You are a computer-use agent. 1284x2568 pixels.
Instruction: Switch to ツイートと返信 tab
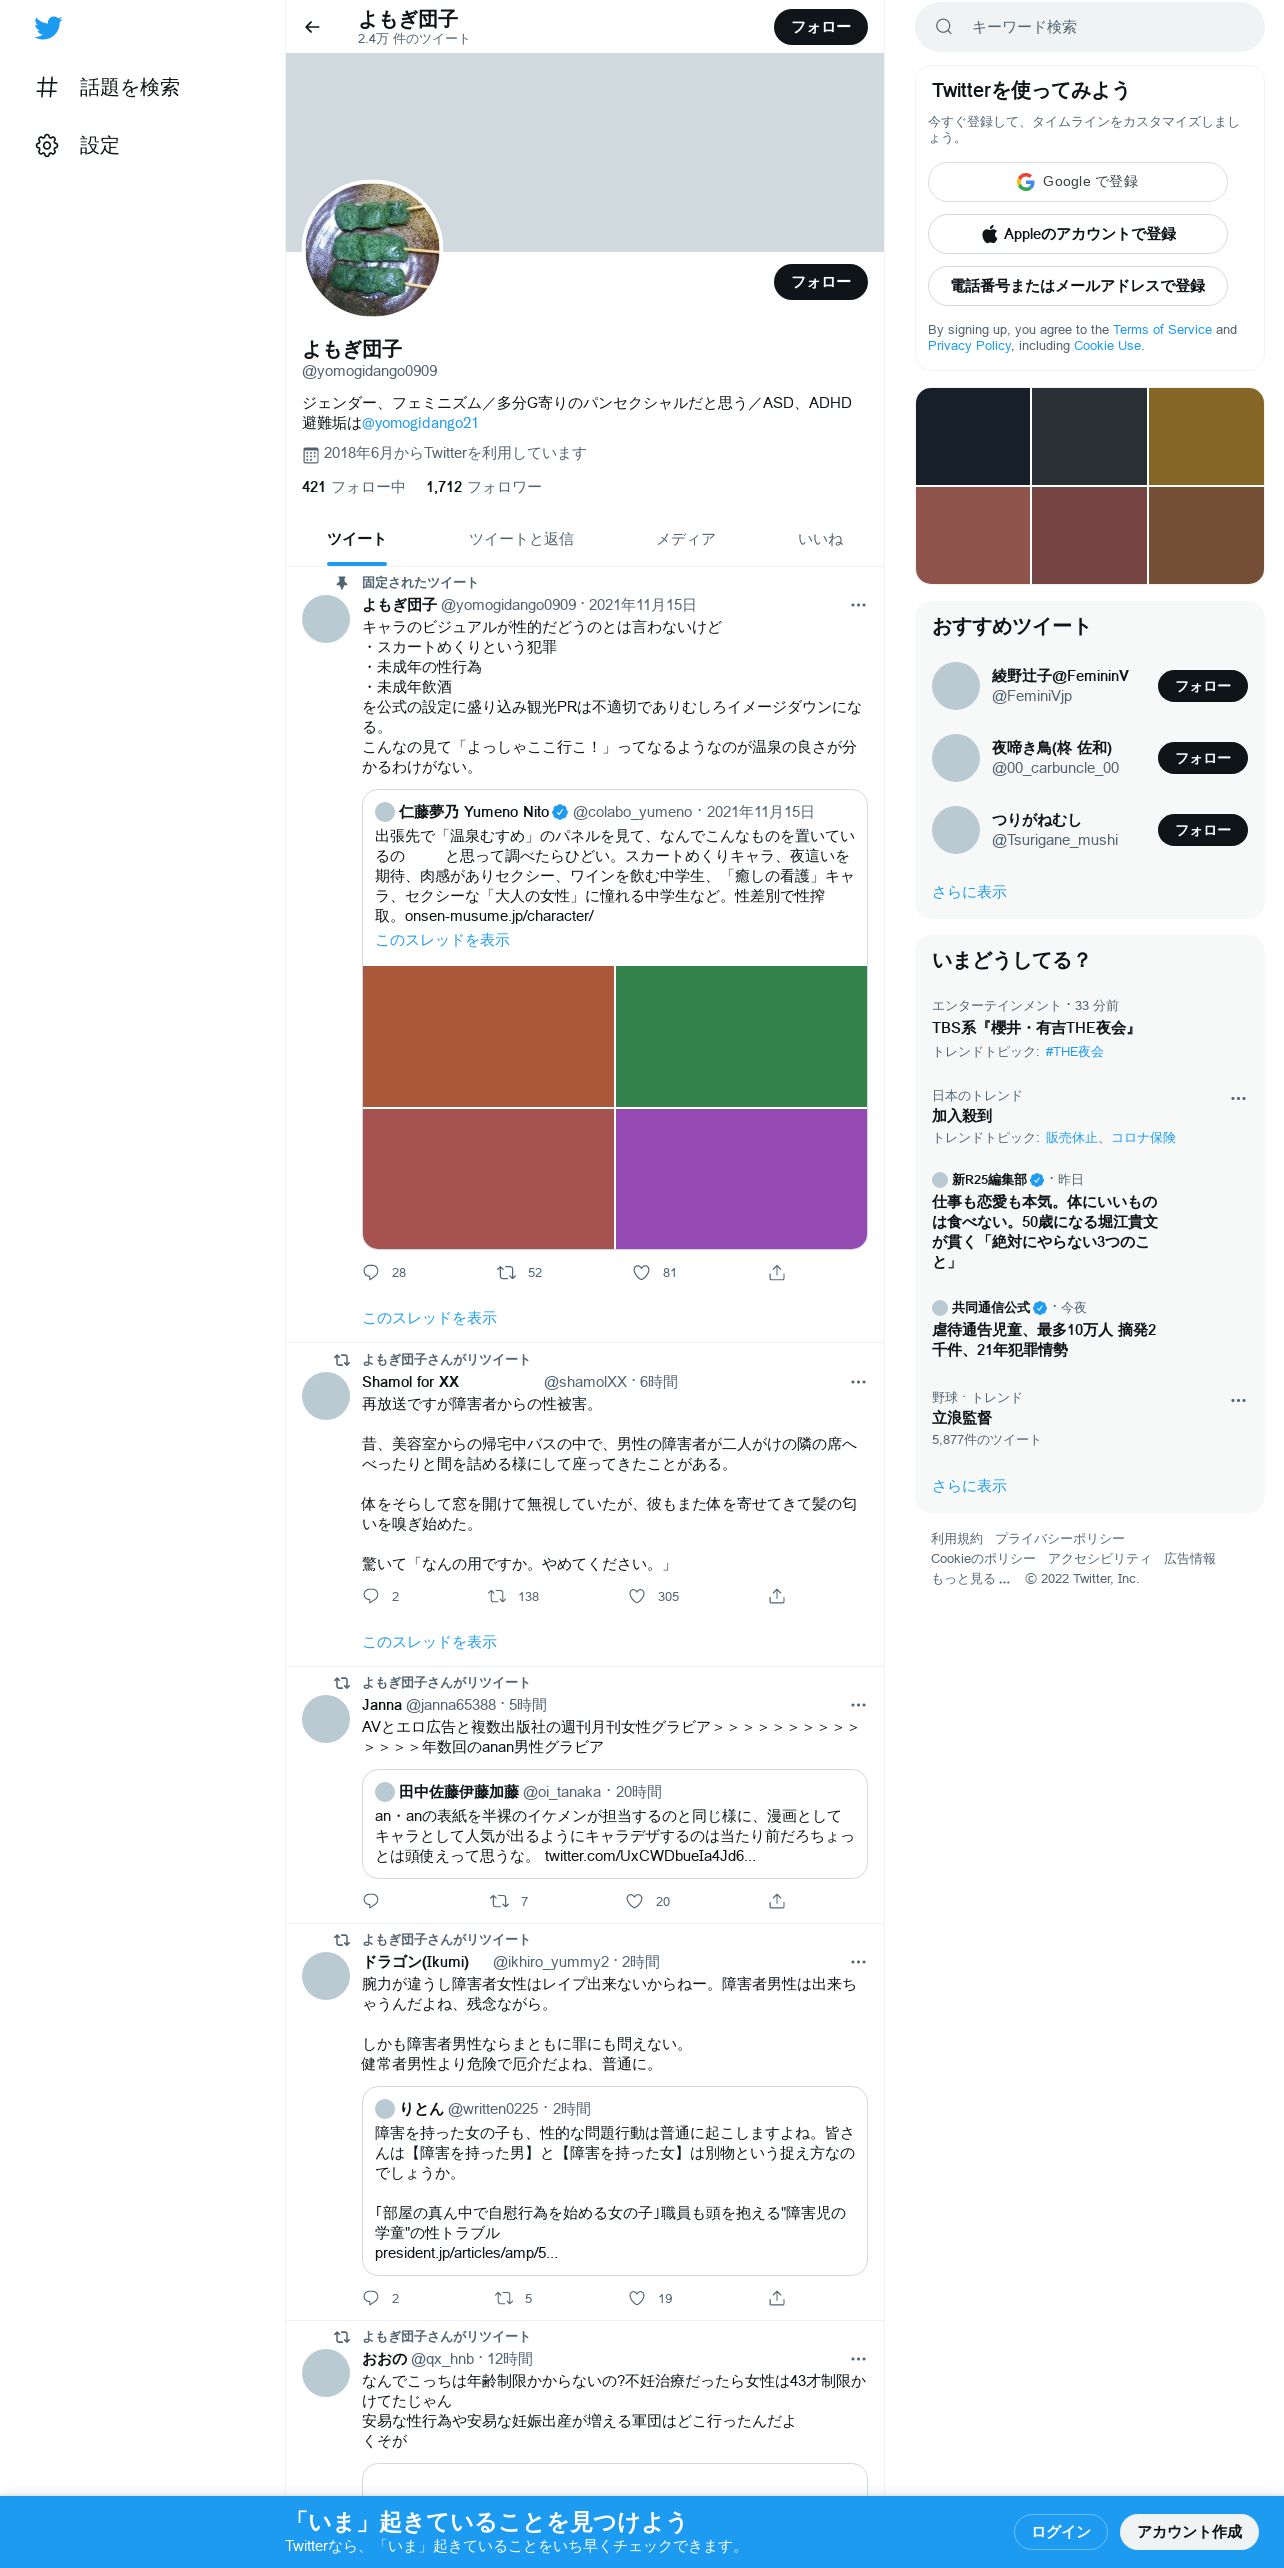[521, 539]
